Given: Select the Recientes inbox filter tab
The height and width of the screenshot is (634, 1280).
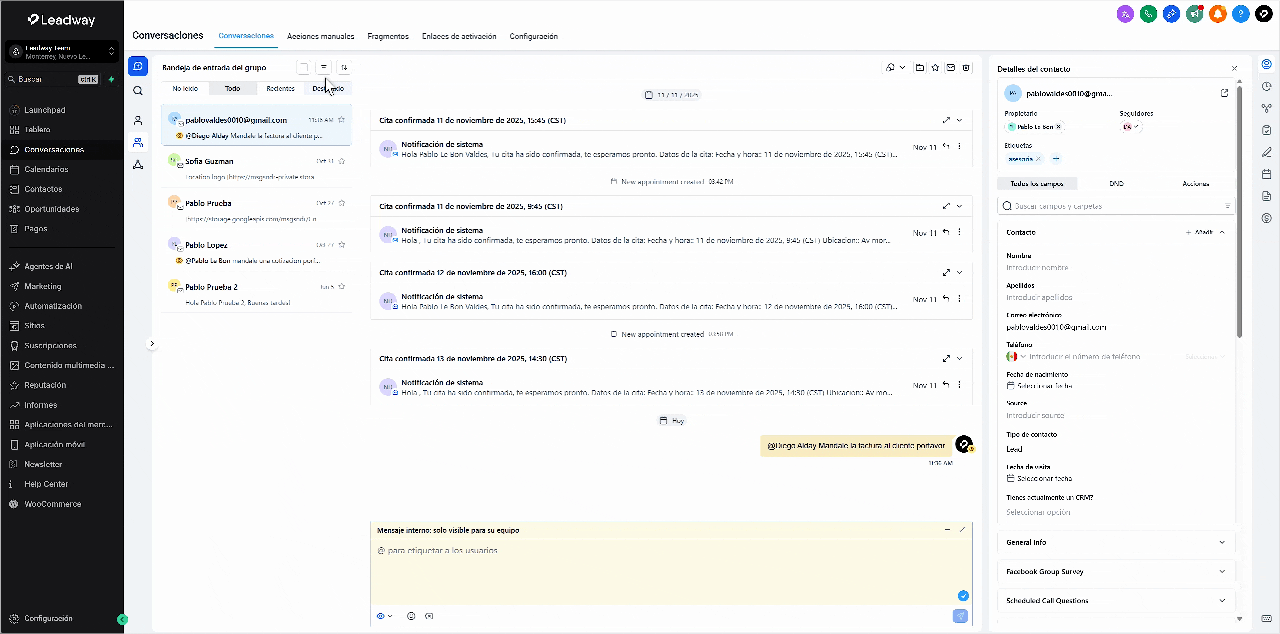Looking at the screenshot, I should (280, 89).
